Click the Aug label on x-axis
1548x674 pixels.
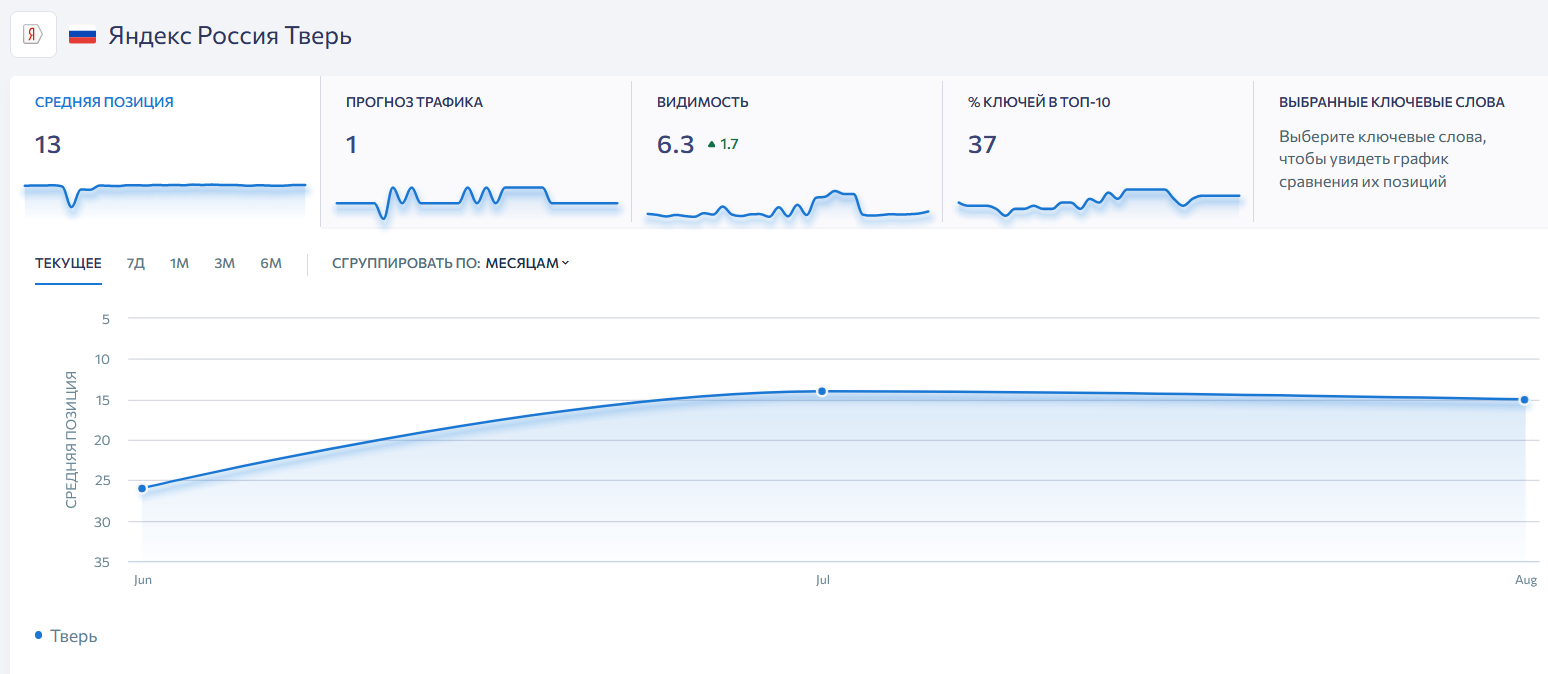pos(1526,580)
